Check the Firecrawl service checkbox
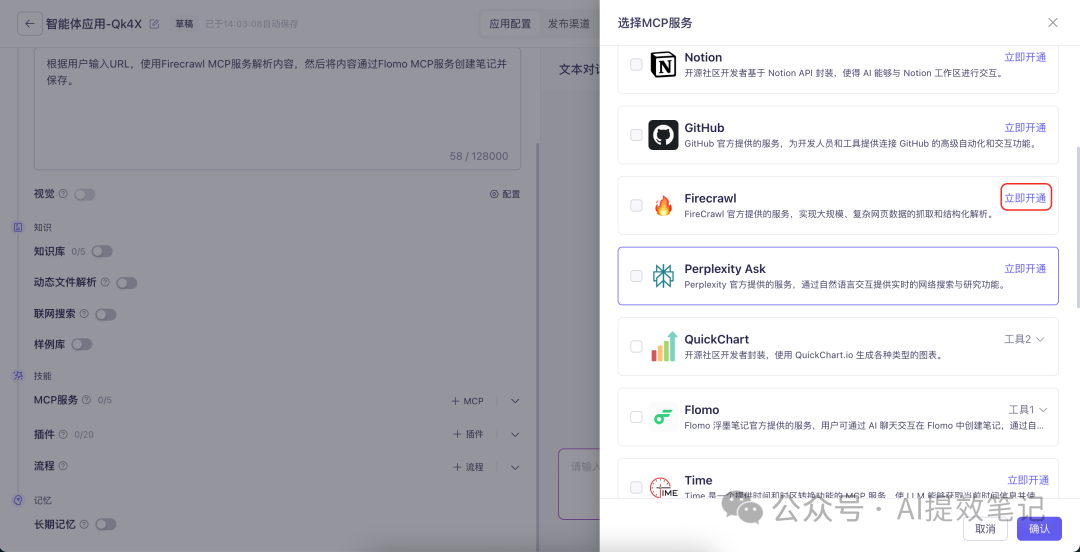 click(636, 205)
